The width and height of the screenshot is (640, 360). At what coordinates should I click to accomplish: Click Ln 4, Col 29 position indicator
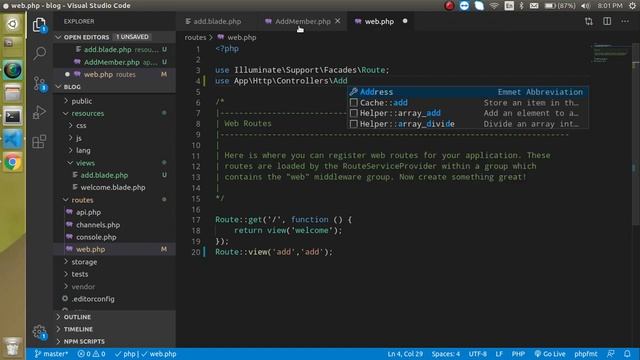tap(405, 354)
